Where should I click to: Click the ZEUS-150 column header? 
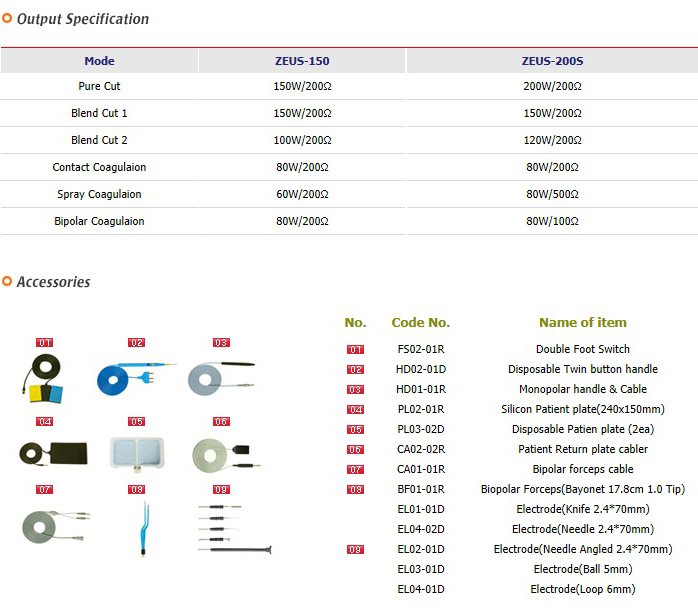click(x=302, y=61)
